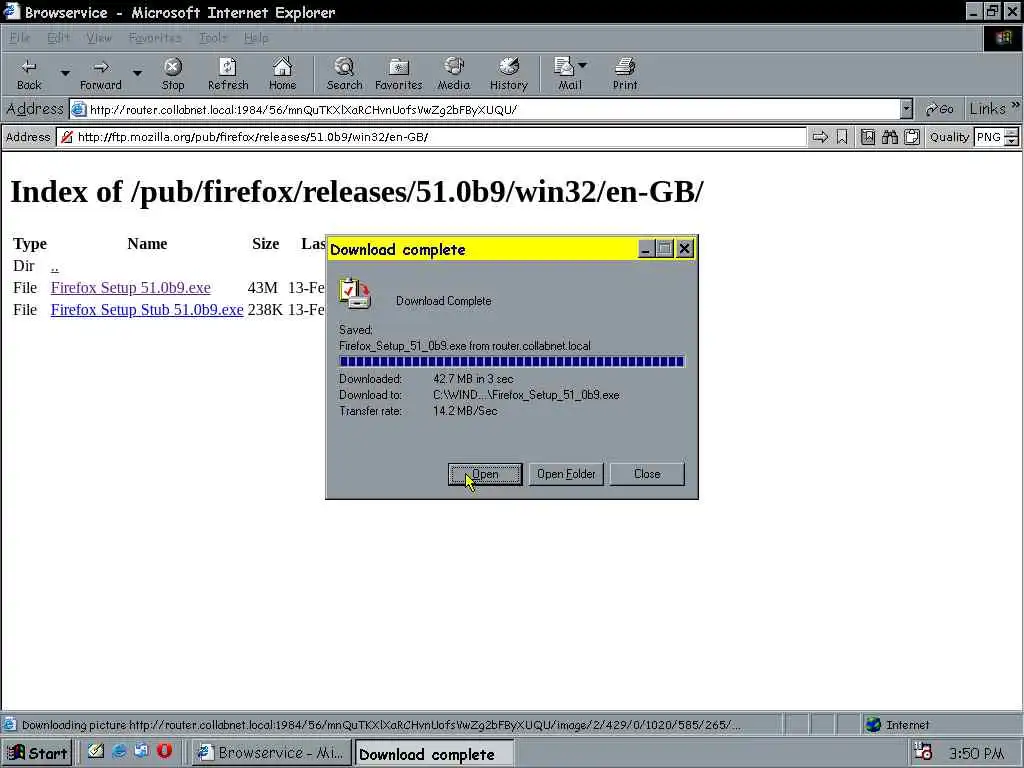The width and height of the screenshot is (1024, 768).
Task: Click the Go button
Action: click(x=940, y=109)
